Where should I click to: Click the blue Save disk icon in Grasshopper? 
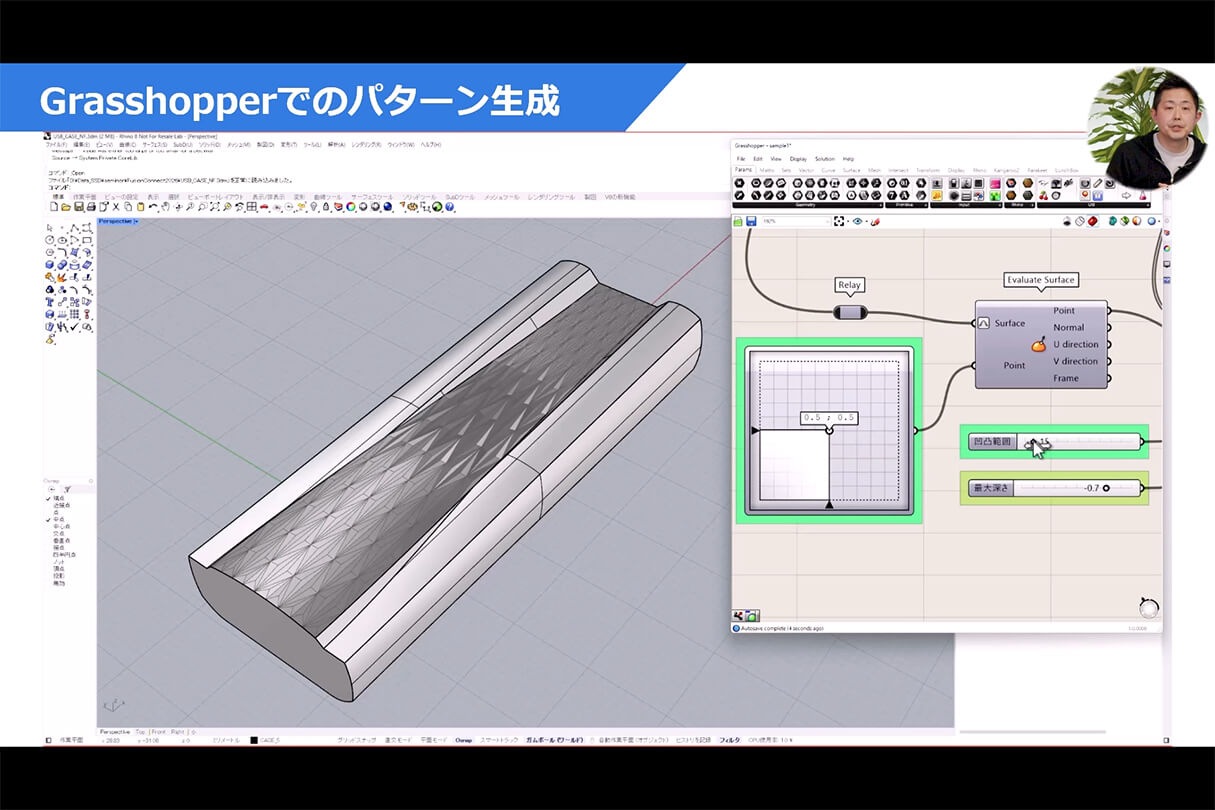pyautogui.click(x=751, y=221)
